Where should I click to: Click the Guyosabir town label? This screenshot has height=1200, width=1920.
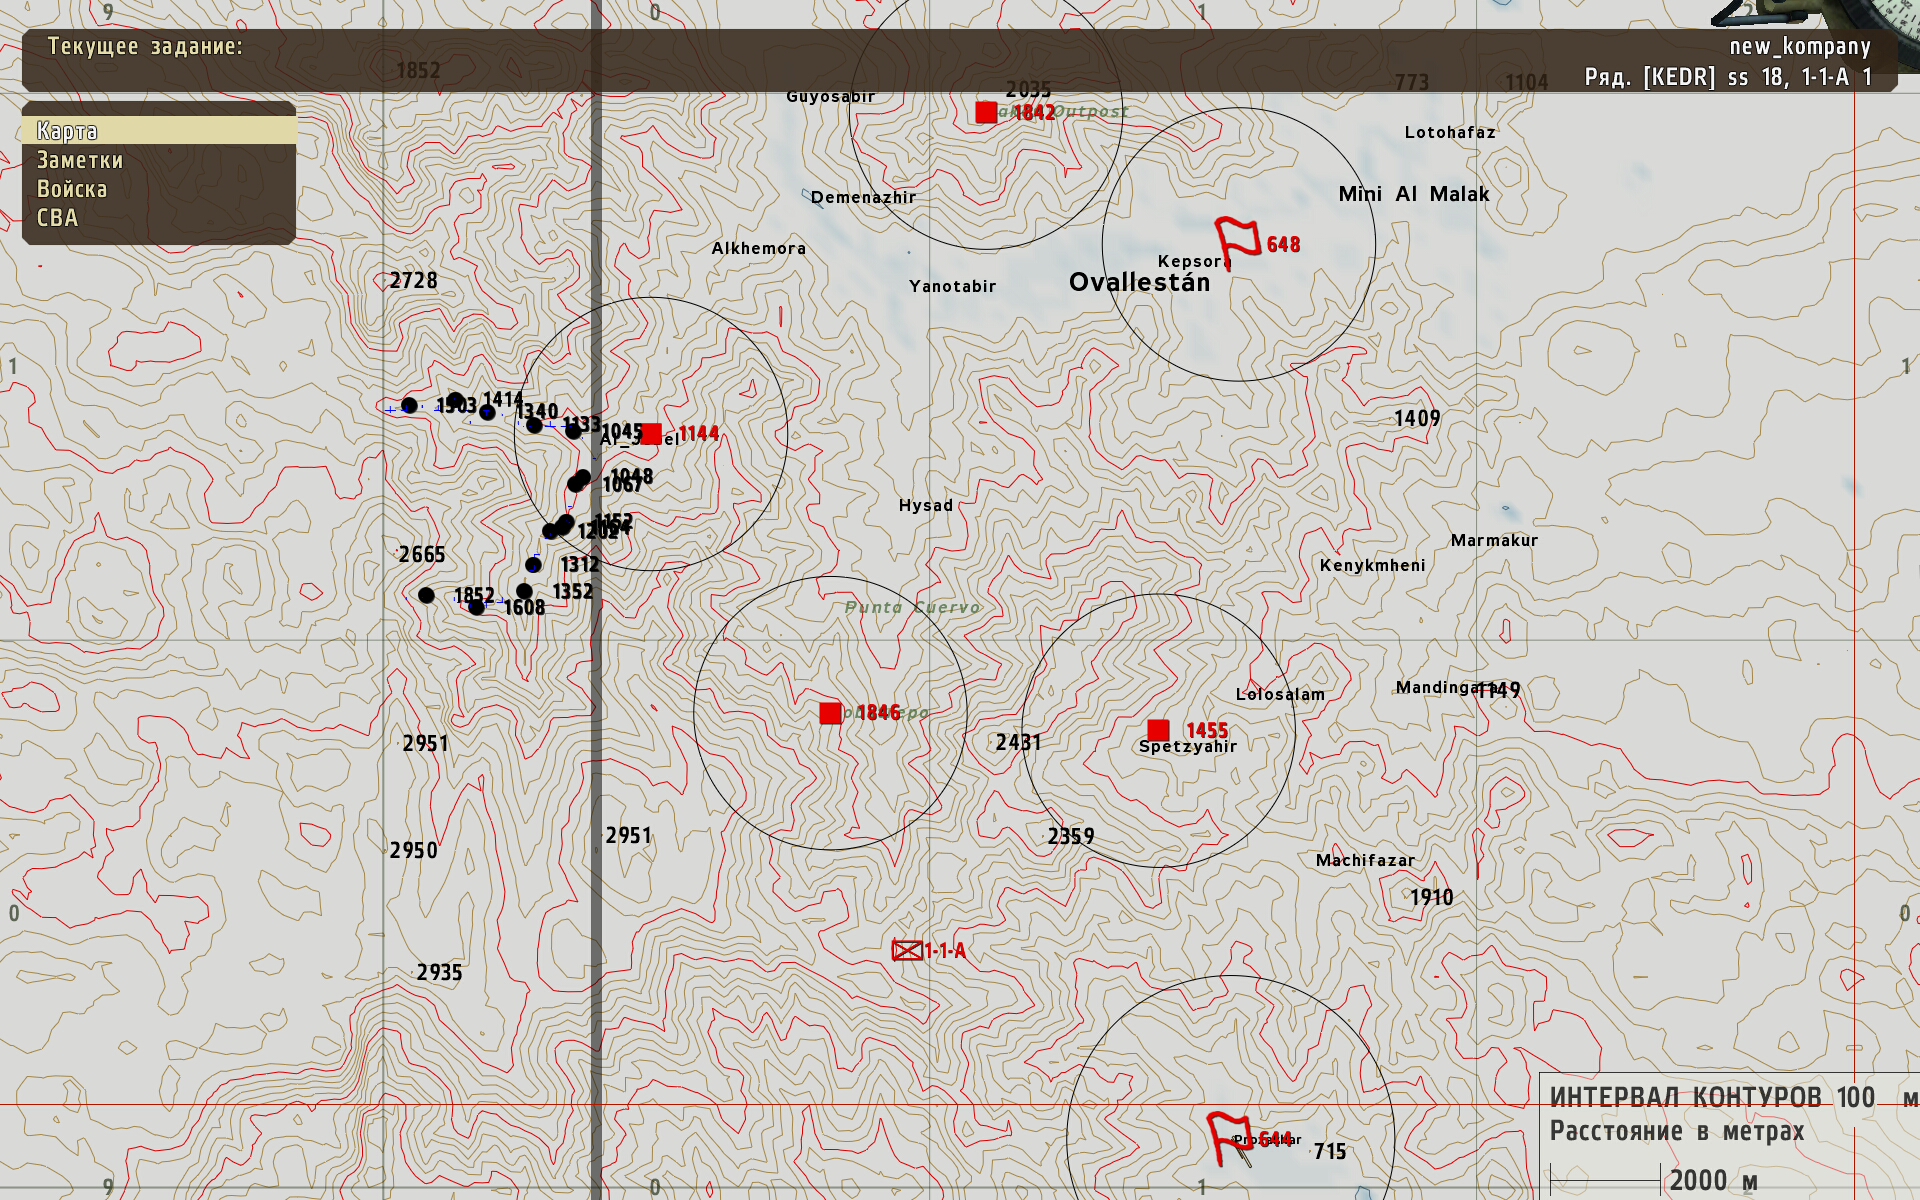coord(830,96)
